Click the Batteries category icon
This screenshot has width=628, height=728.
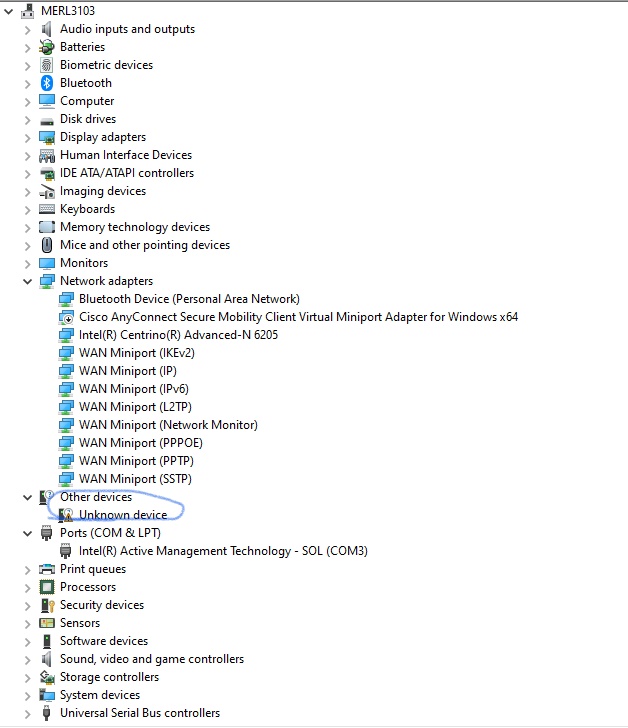[x=46, y=47]
